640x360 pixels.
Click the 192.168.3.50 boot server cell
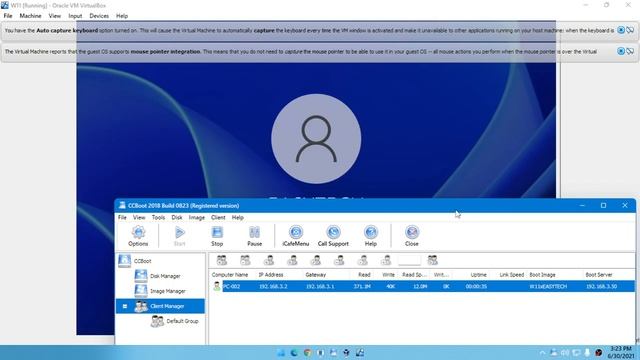point(601,287)
